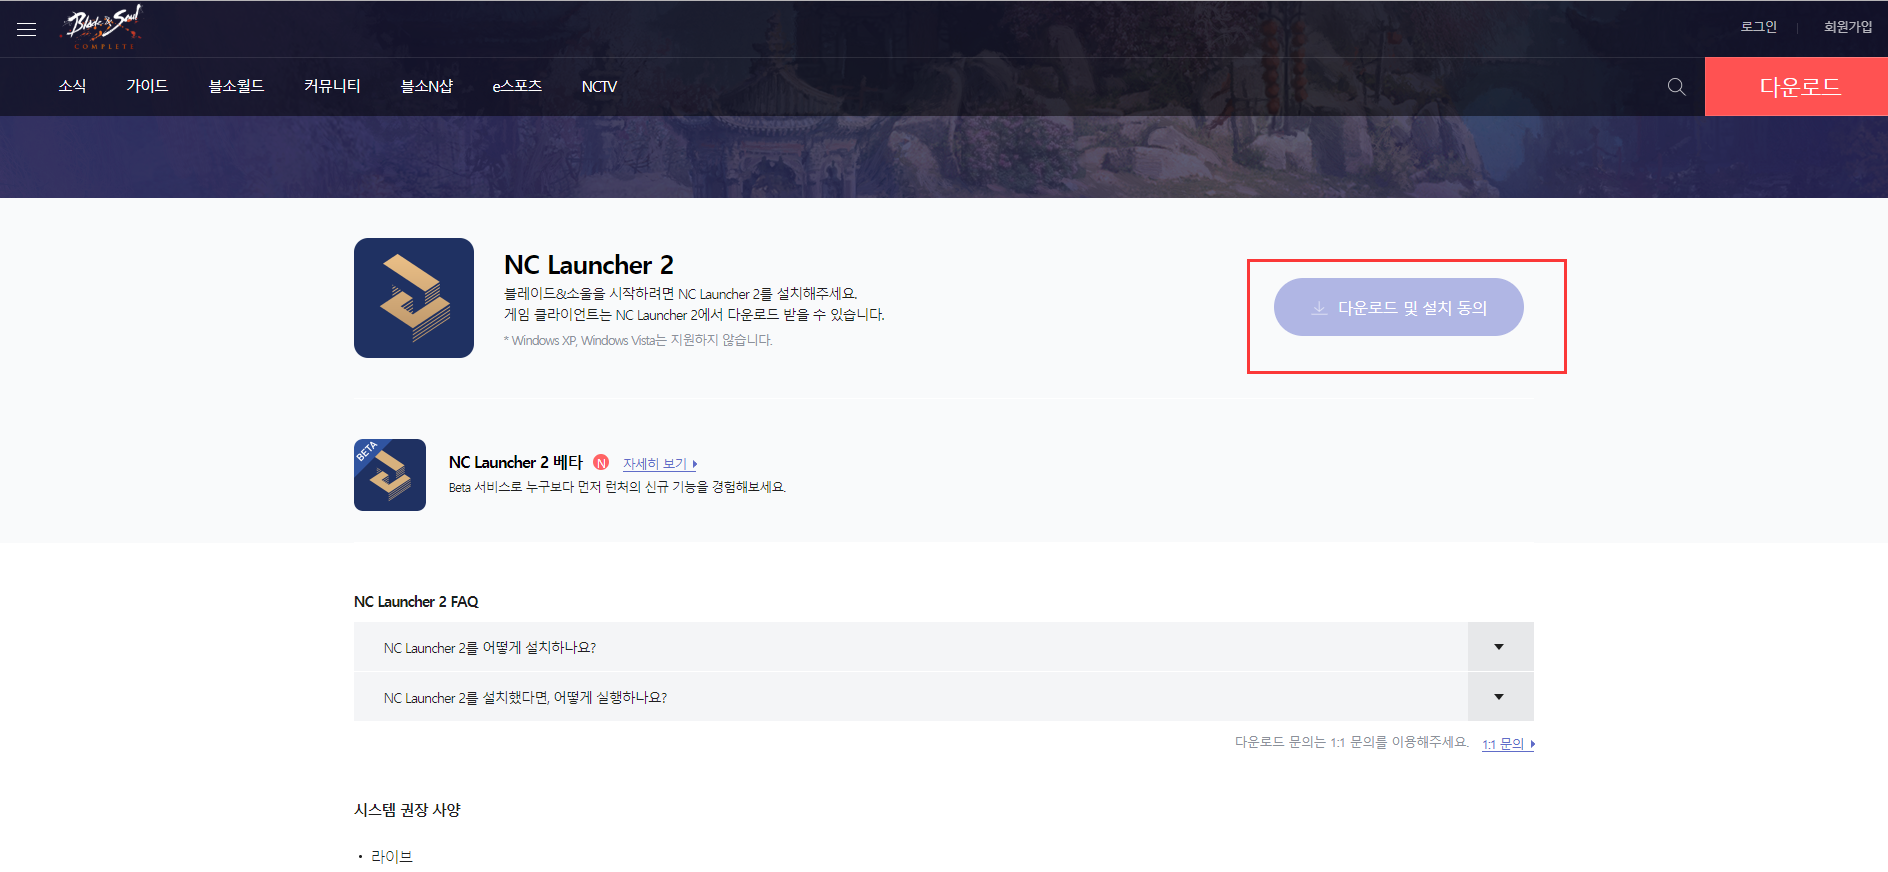Screen dimensions: 1888x872
Task: Select the e스포츠 menu item
Action: click(x=517, y=87)
